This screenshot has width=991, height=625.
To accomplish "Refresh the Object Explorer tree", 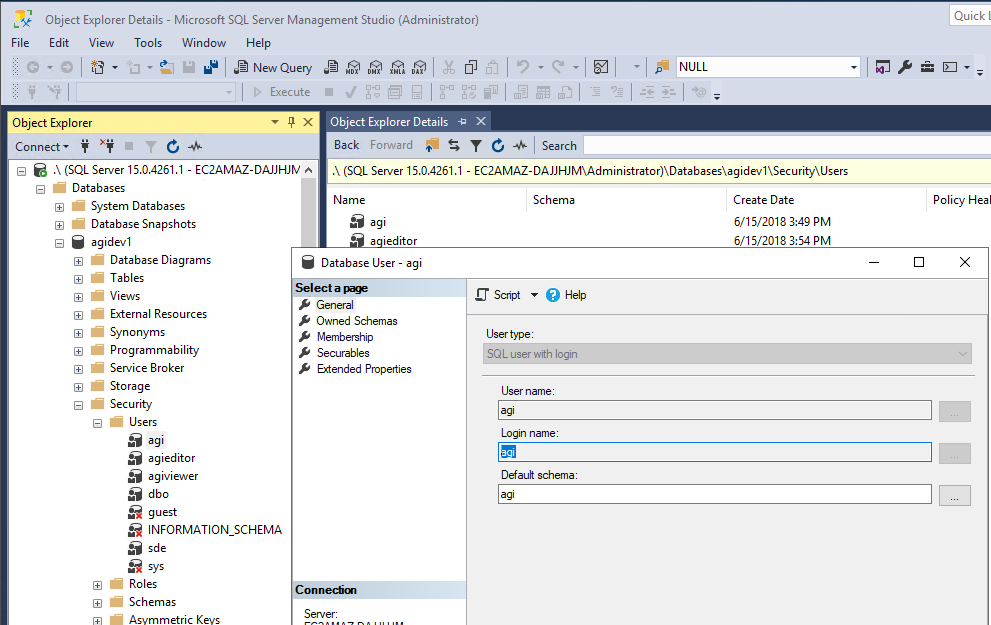I will tap(173, 146).
